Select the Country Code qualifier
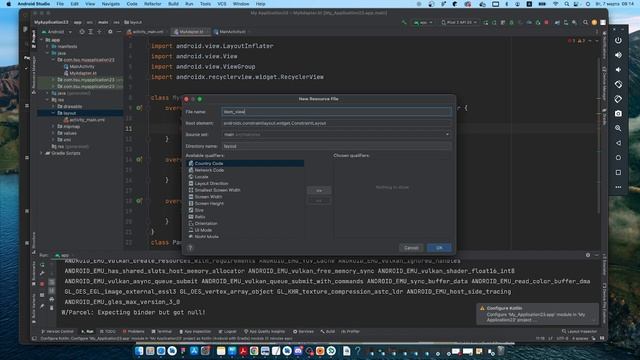Screen dimensions: 640x360 pyautogui.click(x=245, y=163)
